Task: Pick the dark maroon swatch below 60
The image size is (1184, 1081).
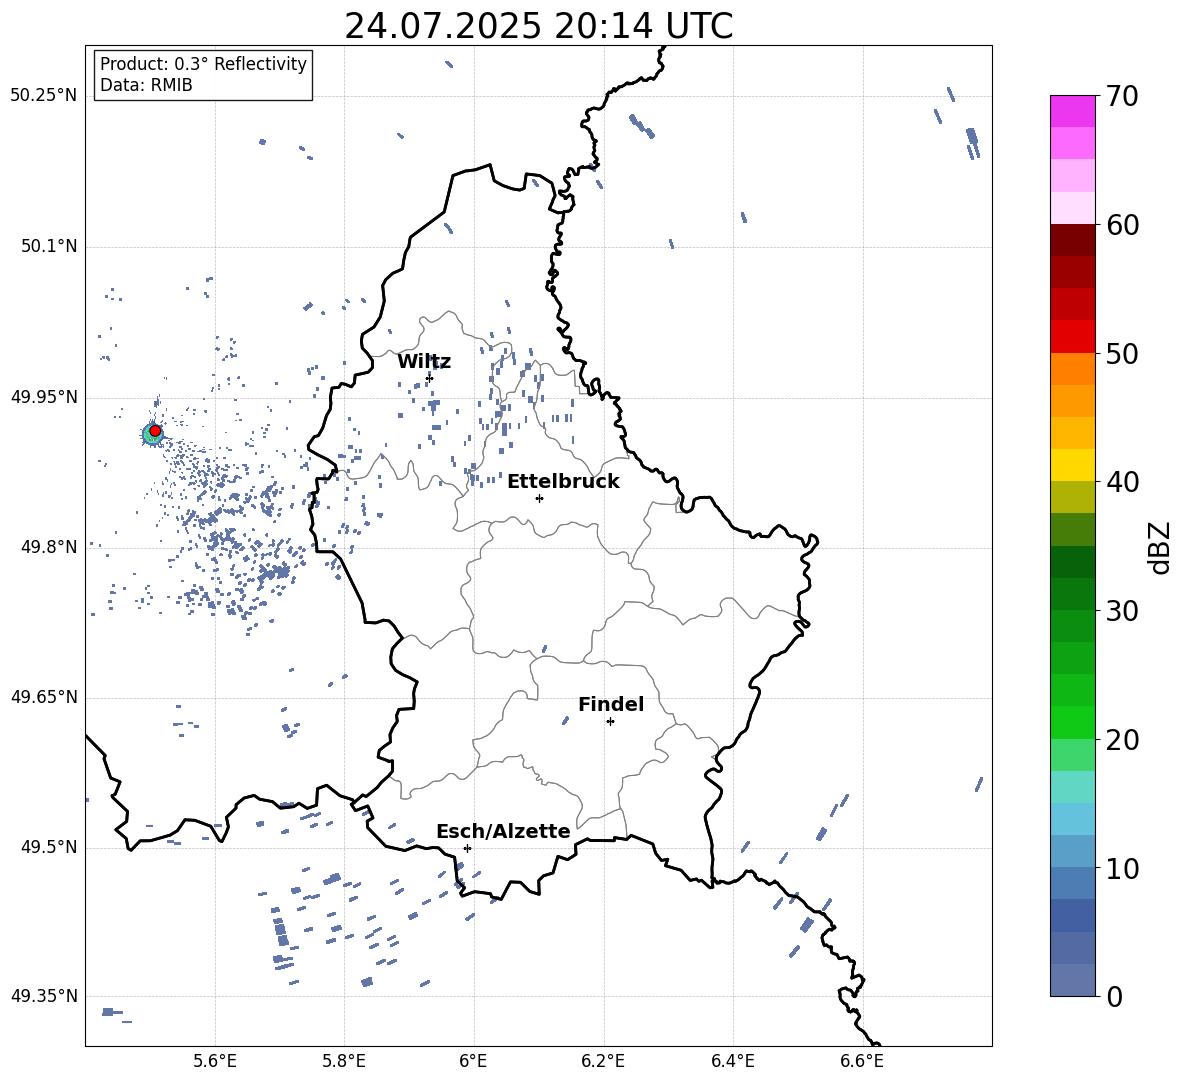Action: [x=1073, y=240]
